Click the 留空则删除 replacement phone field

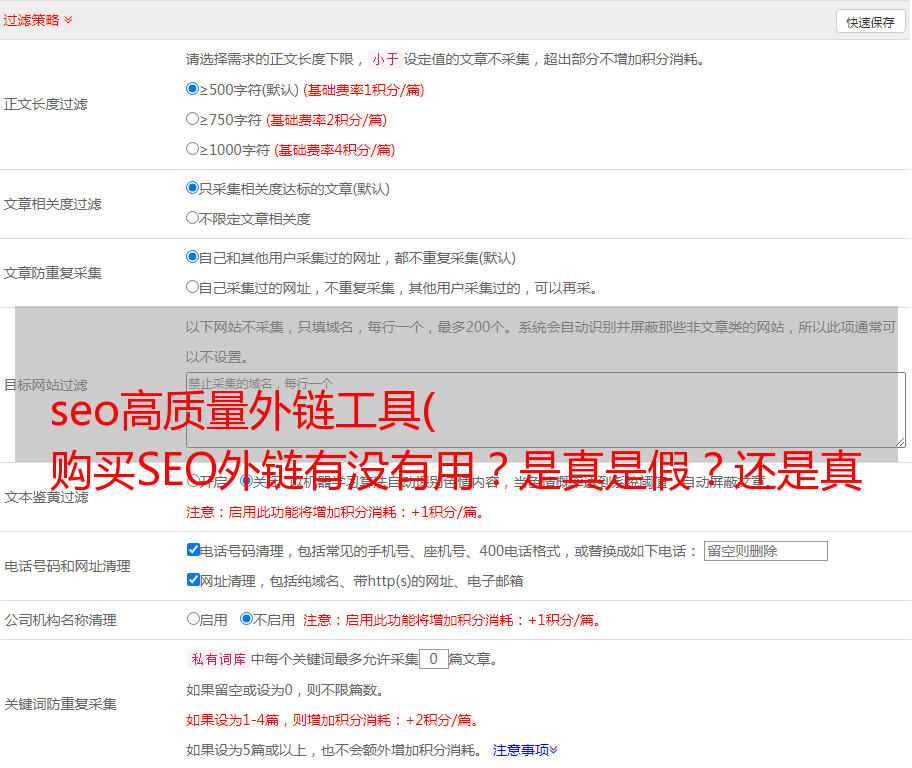[x=765, y=551]
